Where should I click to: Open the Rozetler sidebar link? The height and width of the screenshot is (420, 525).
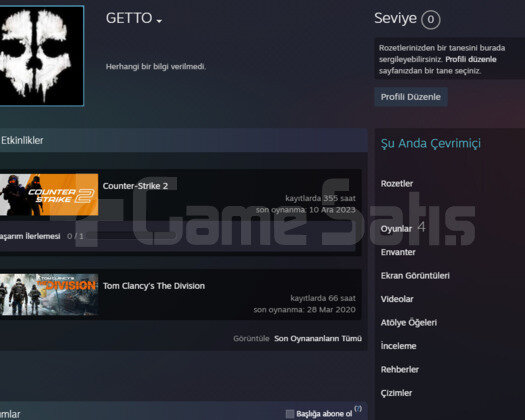click(397, 184)
